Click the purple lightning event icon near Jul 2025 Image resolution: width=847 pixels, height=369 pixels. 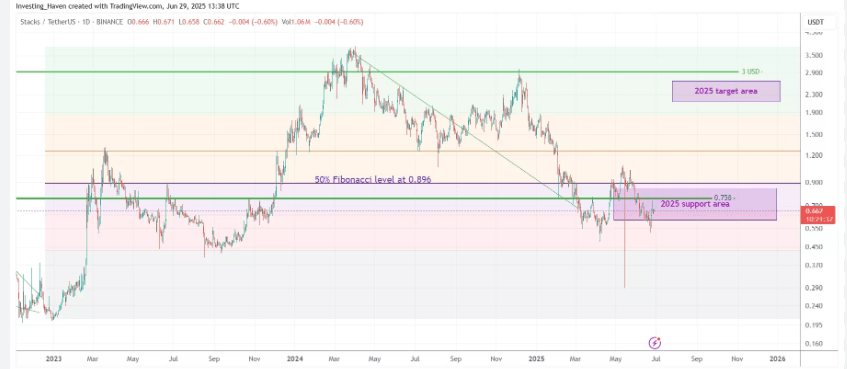click(x=655, y=342)
